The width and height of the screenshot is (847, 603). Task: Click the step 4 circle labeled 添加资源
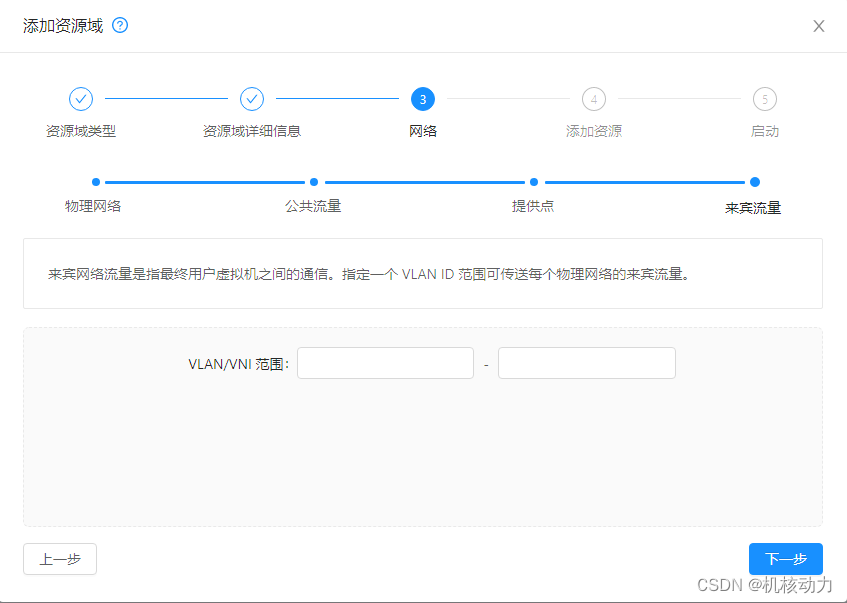[593, 99]
